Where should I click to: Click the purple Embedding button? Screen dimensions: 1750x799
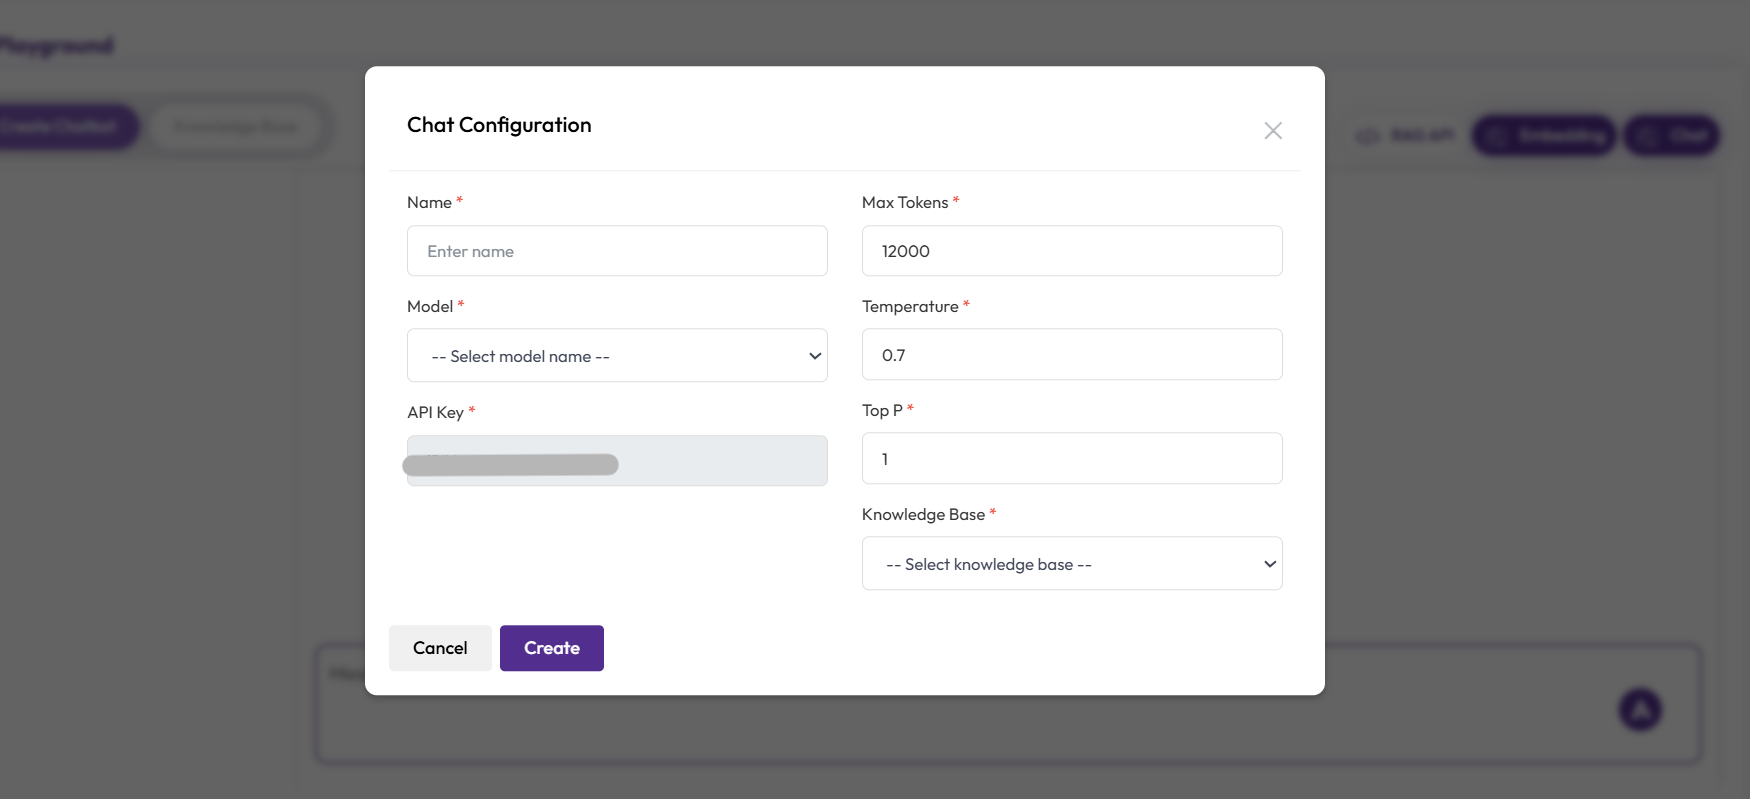tap(1544, 135)
